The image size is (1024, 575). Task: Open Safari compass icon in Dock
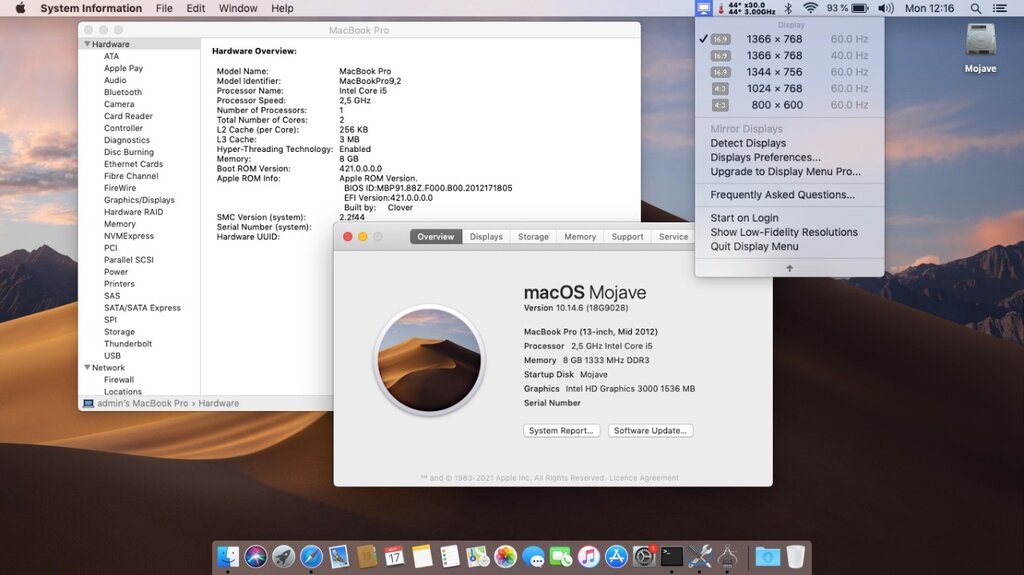coord(311,557)
